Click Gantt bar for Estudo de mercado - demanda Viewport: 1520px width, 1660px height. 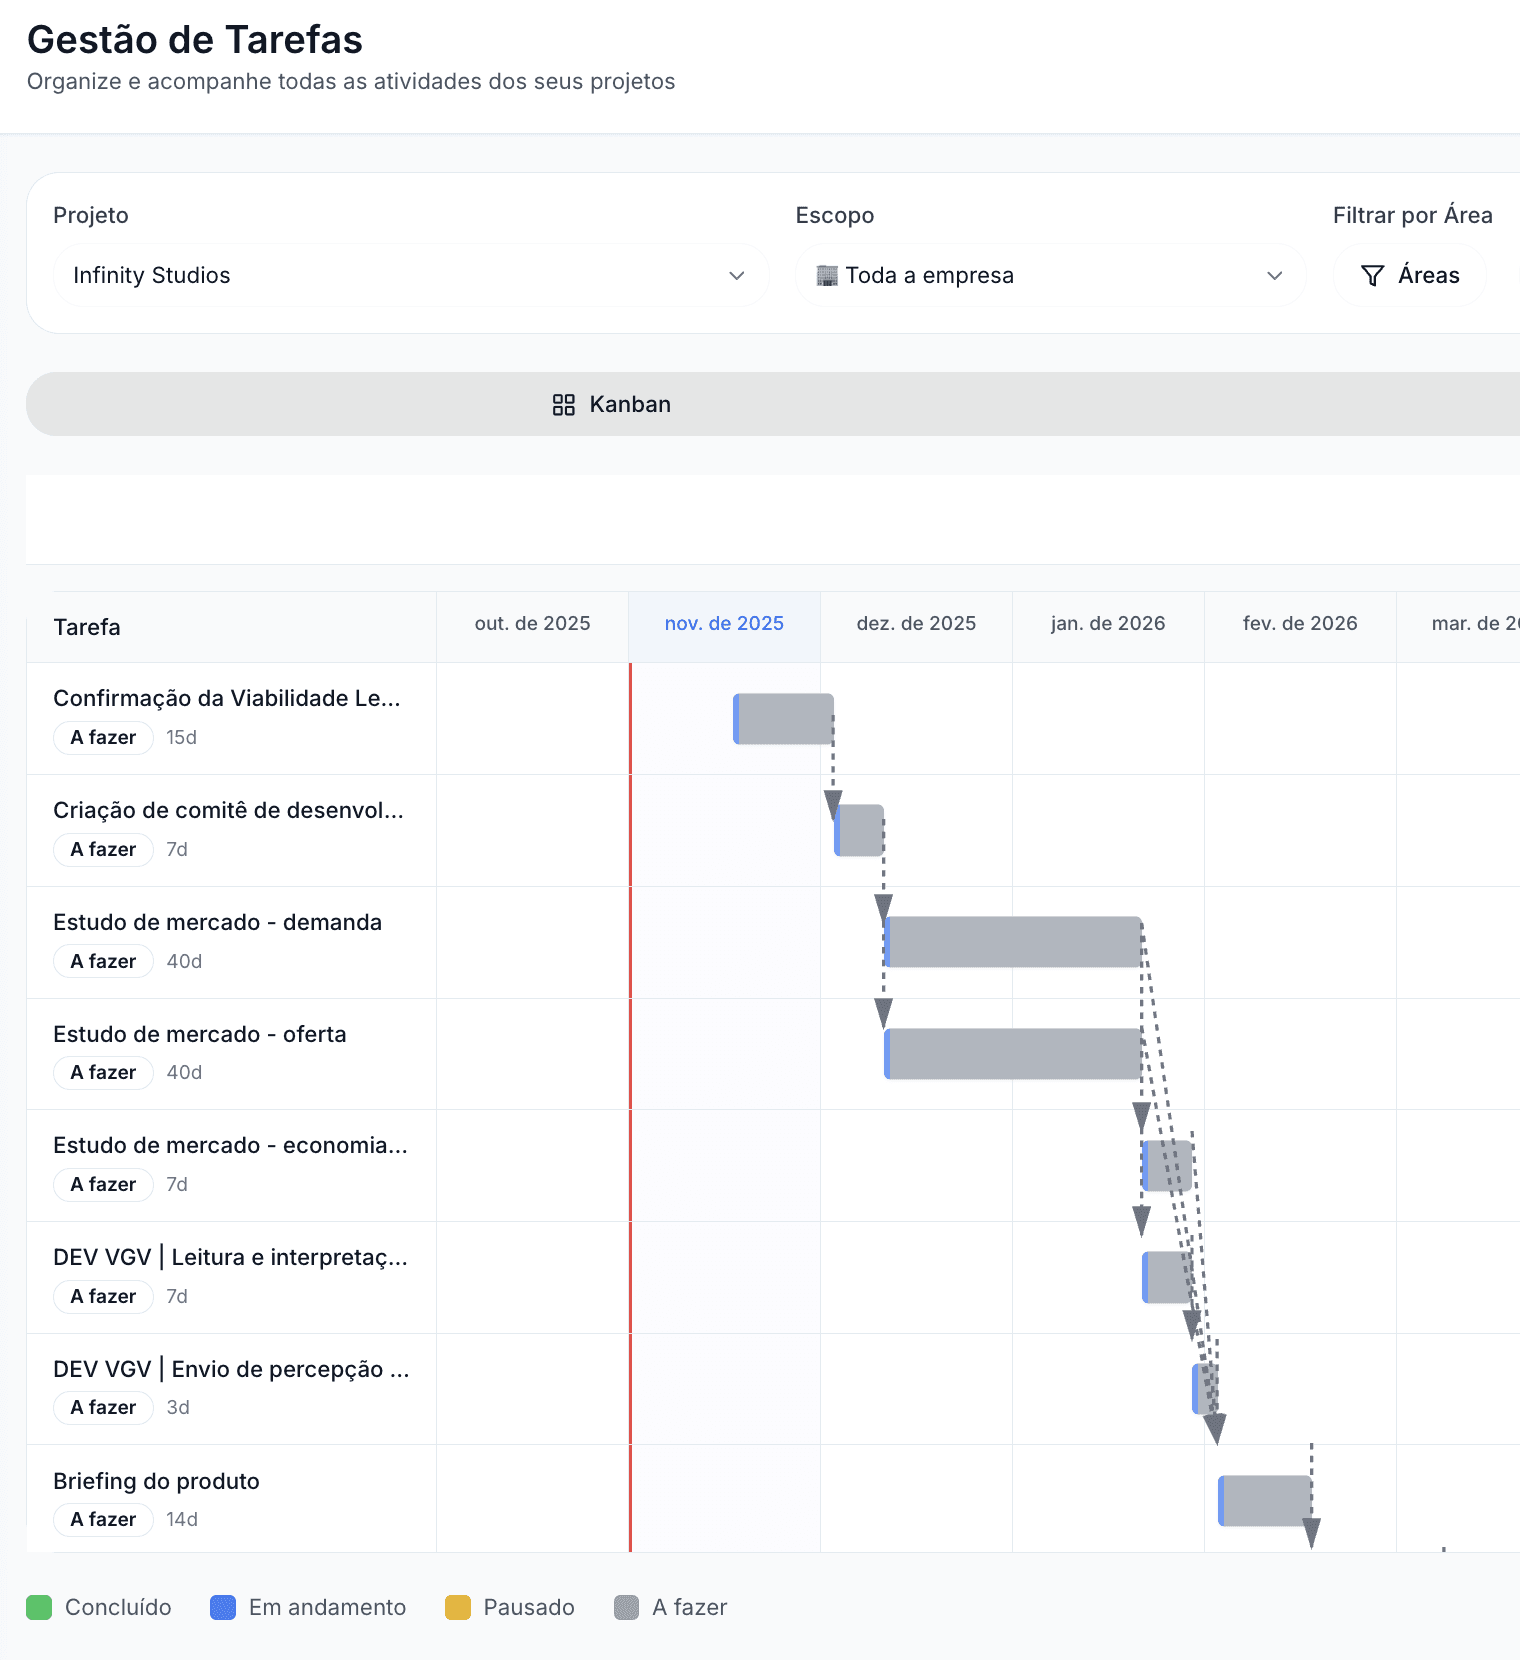pos(1013,942)
